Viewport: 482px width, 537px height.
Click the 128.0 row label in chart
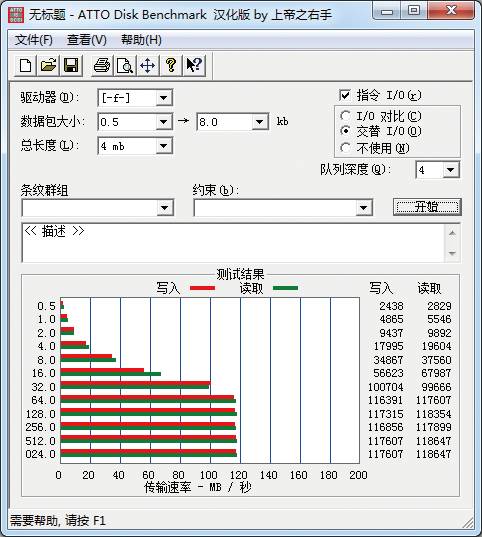(x=40, y=414)
